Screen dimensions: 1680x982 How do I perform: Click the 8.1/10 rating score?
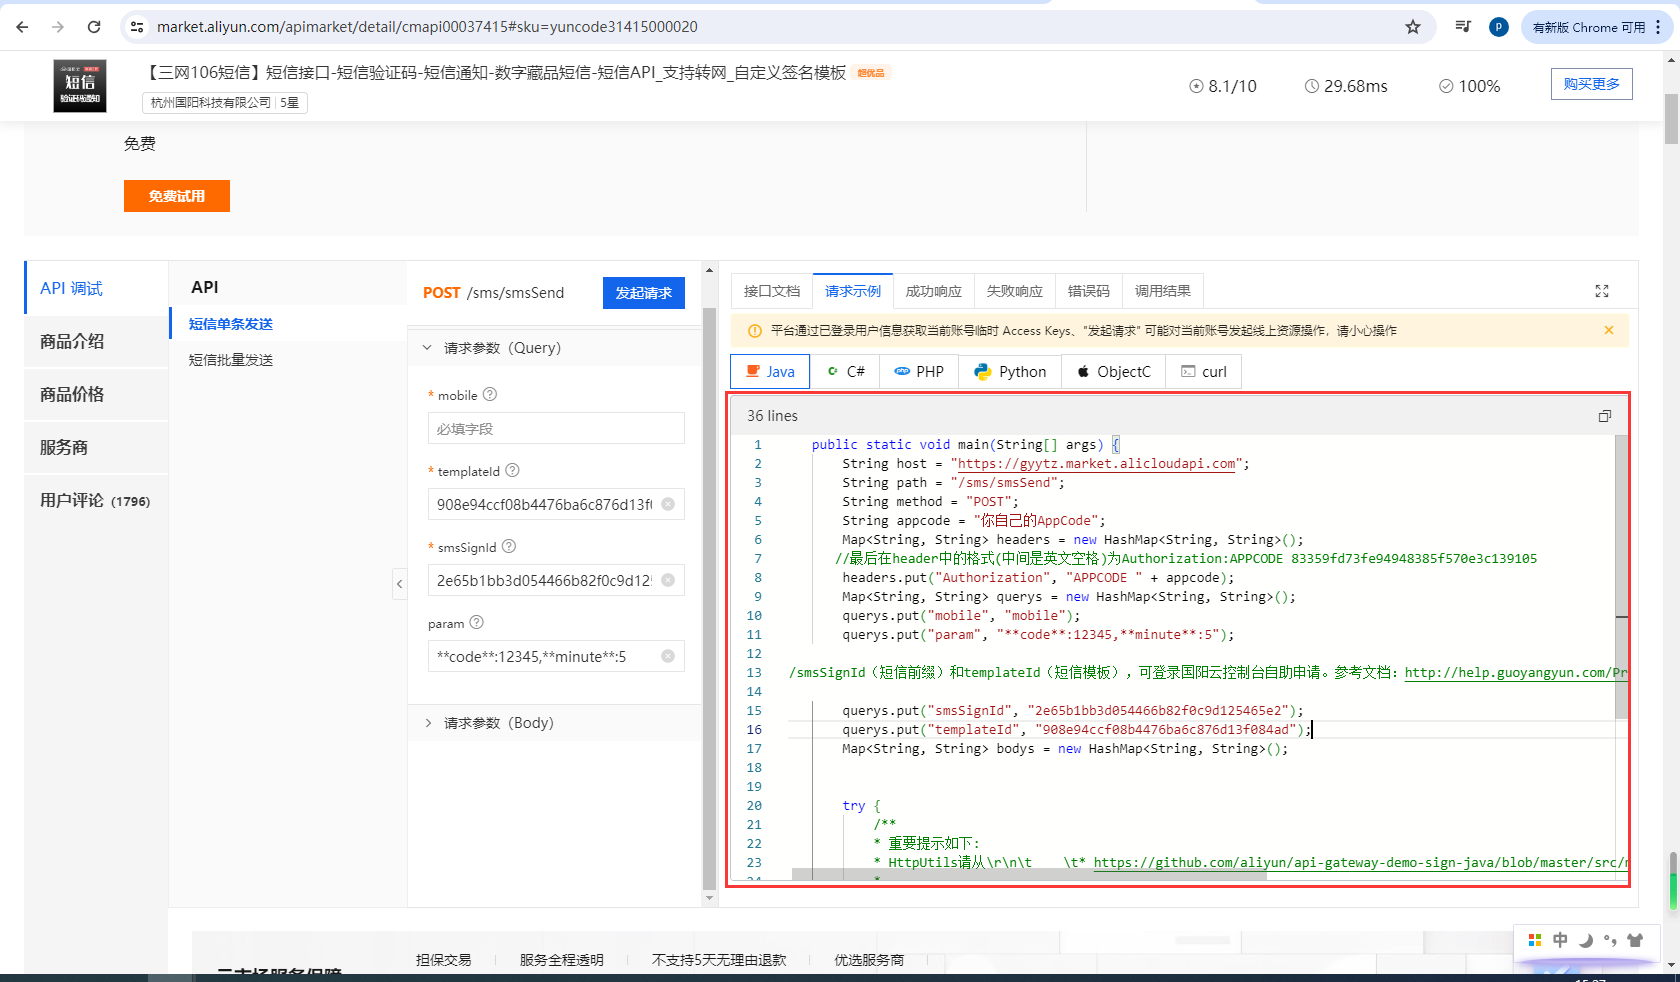pyautogui.click(x=1223, y=86)
